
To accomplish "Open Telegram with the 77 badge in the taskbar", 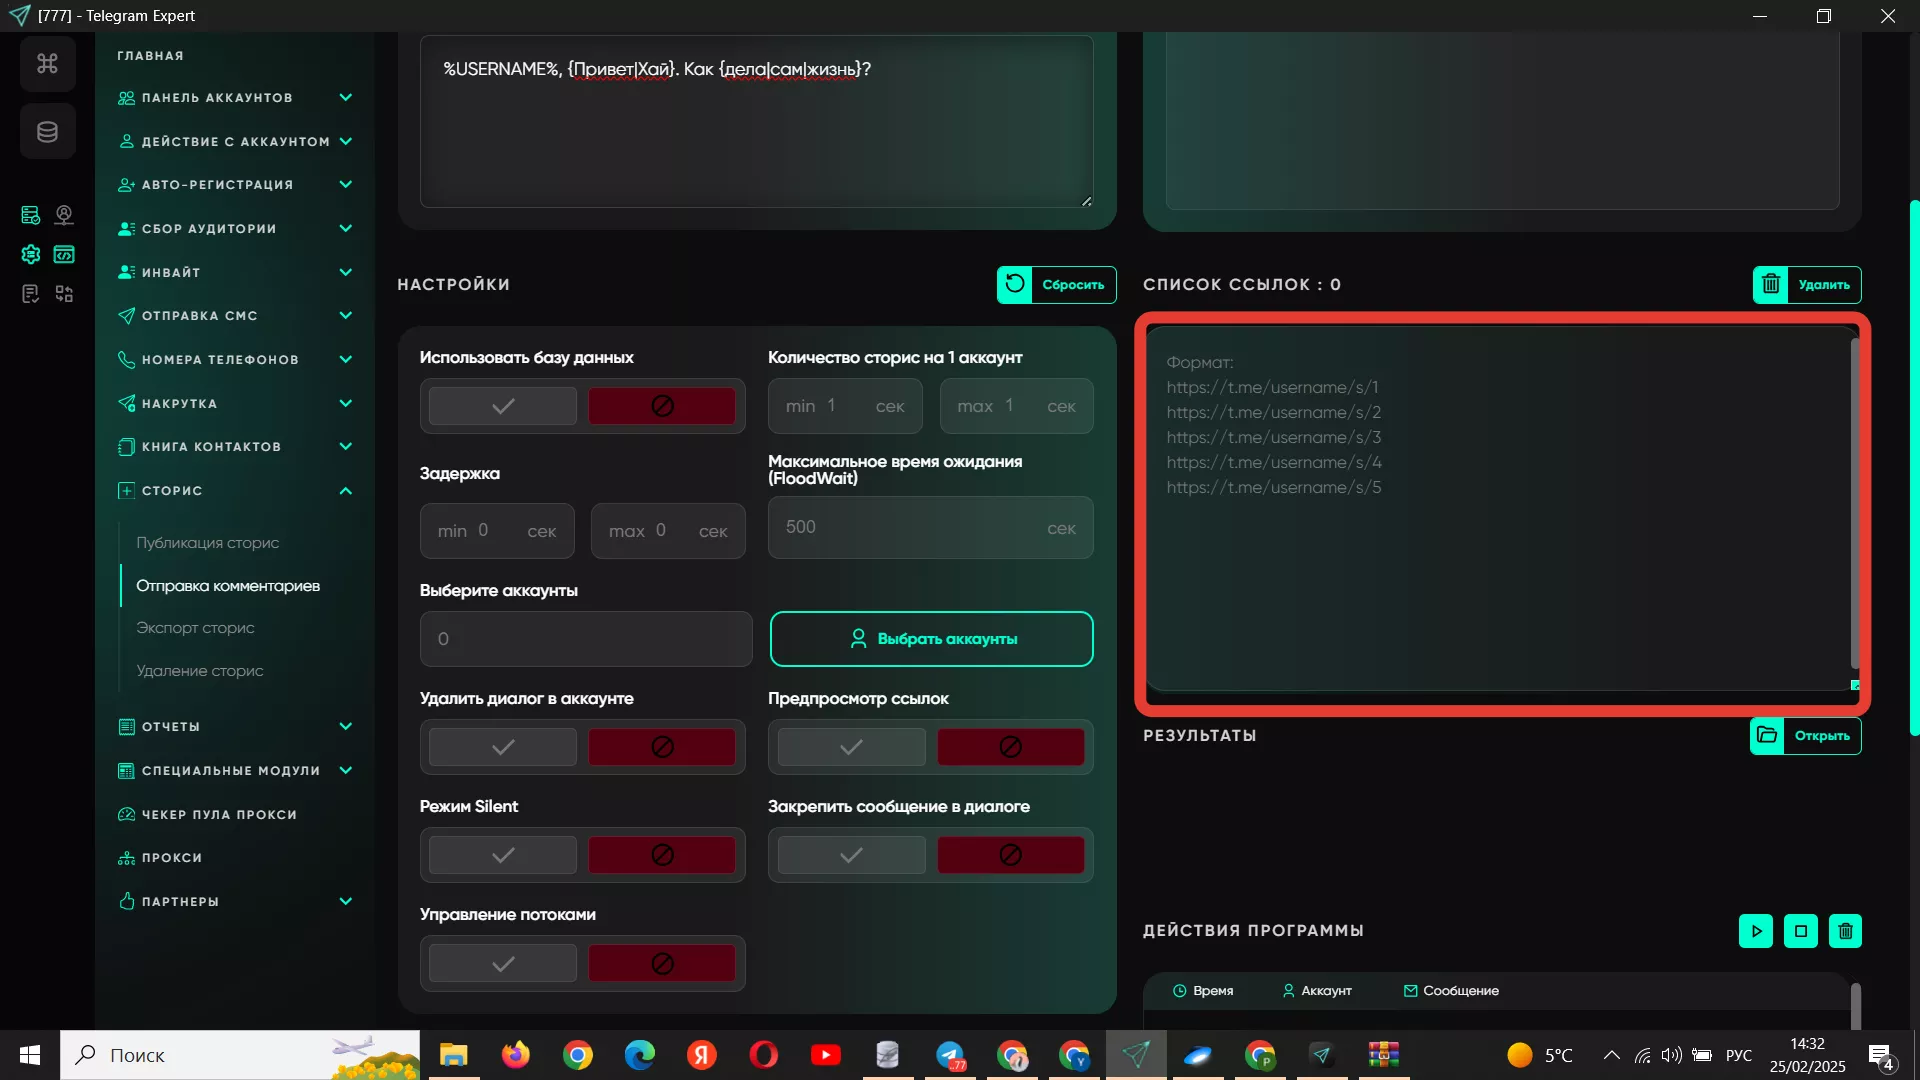I will (x=950, y=1055).
